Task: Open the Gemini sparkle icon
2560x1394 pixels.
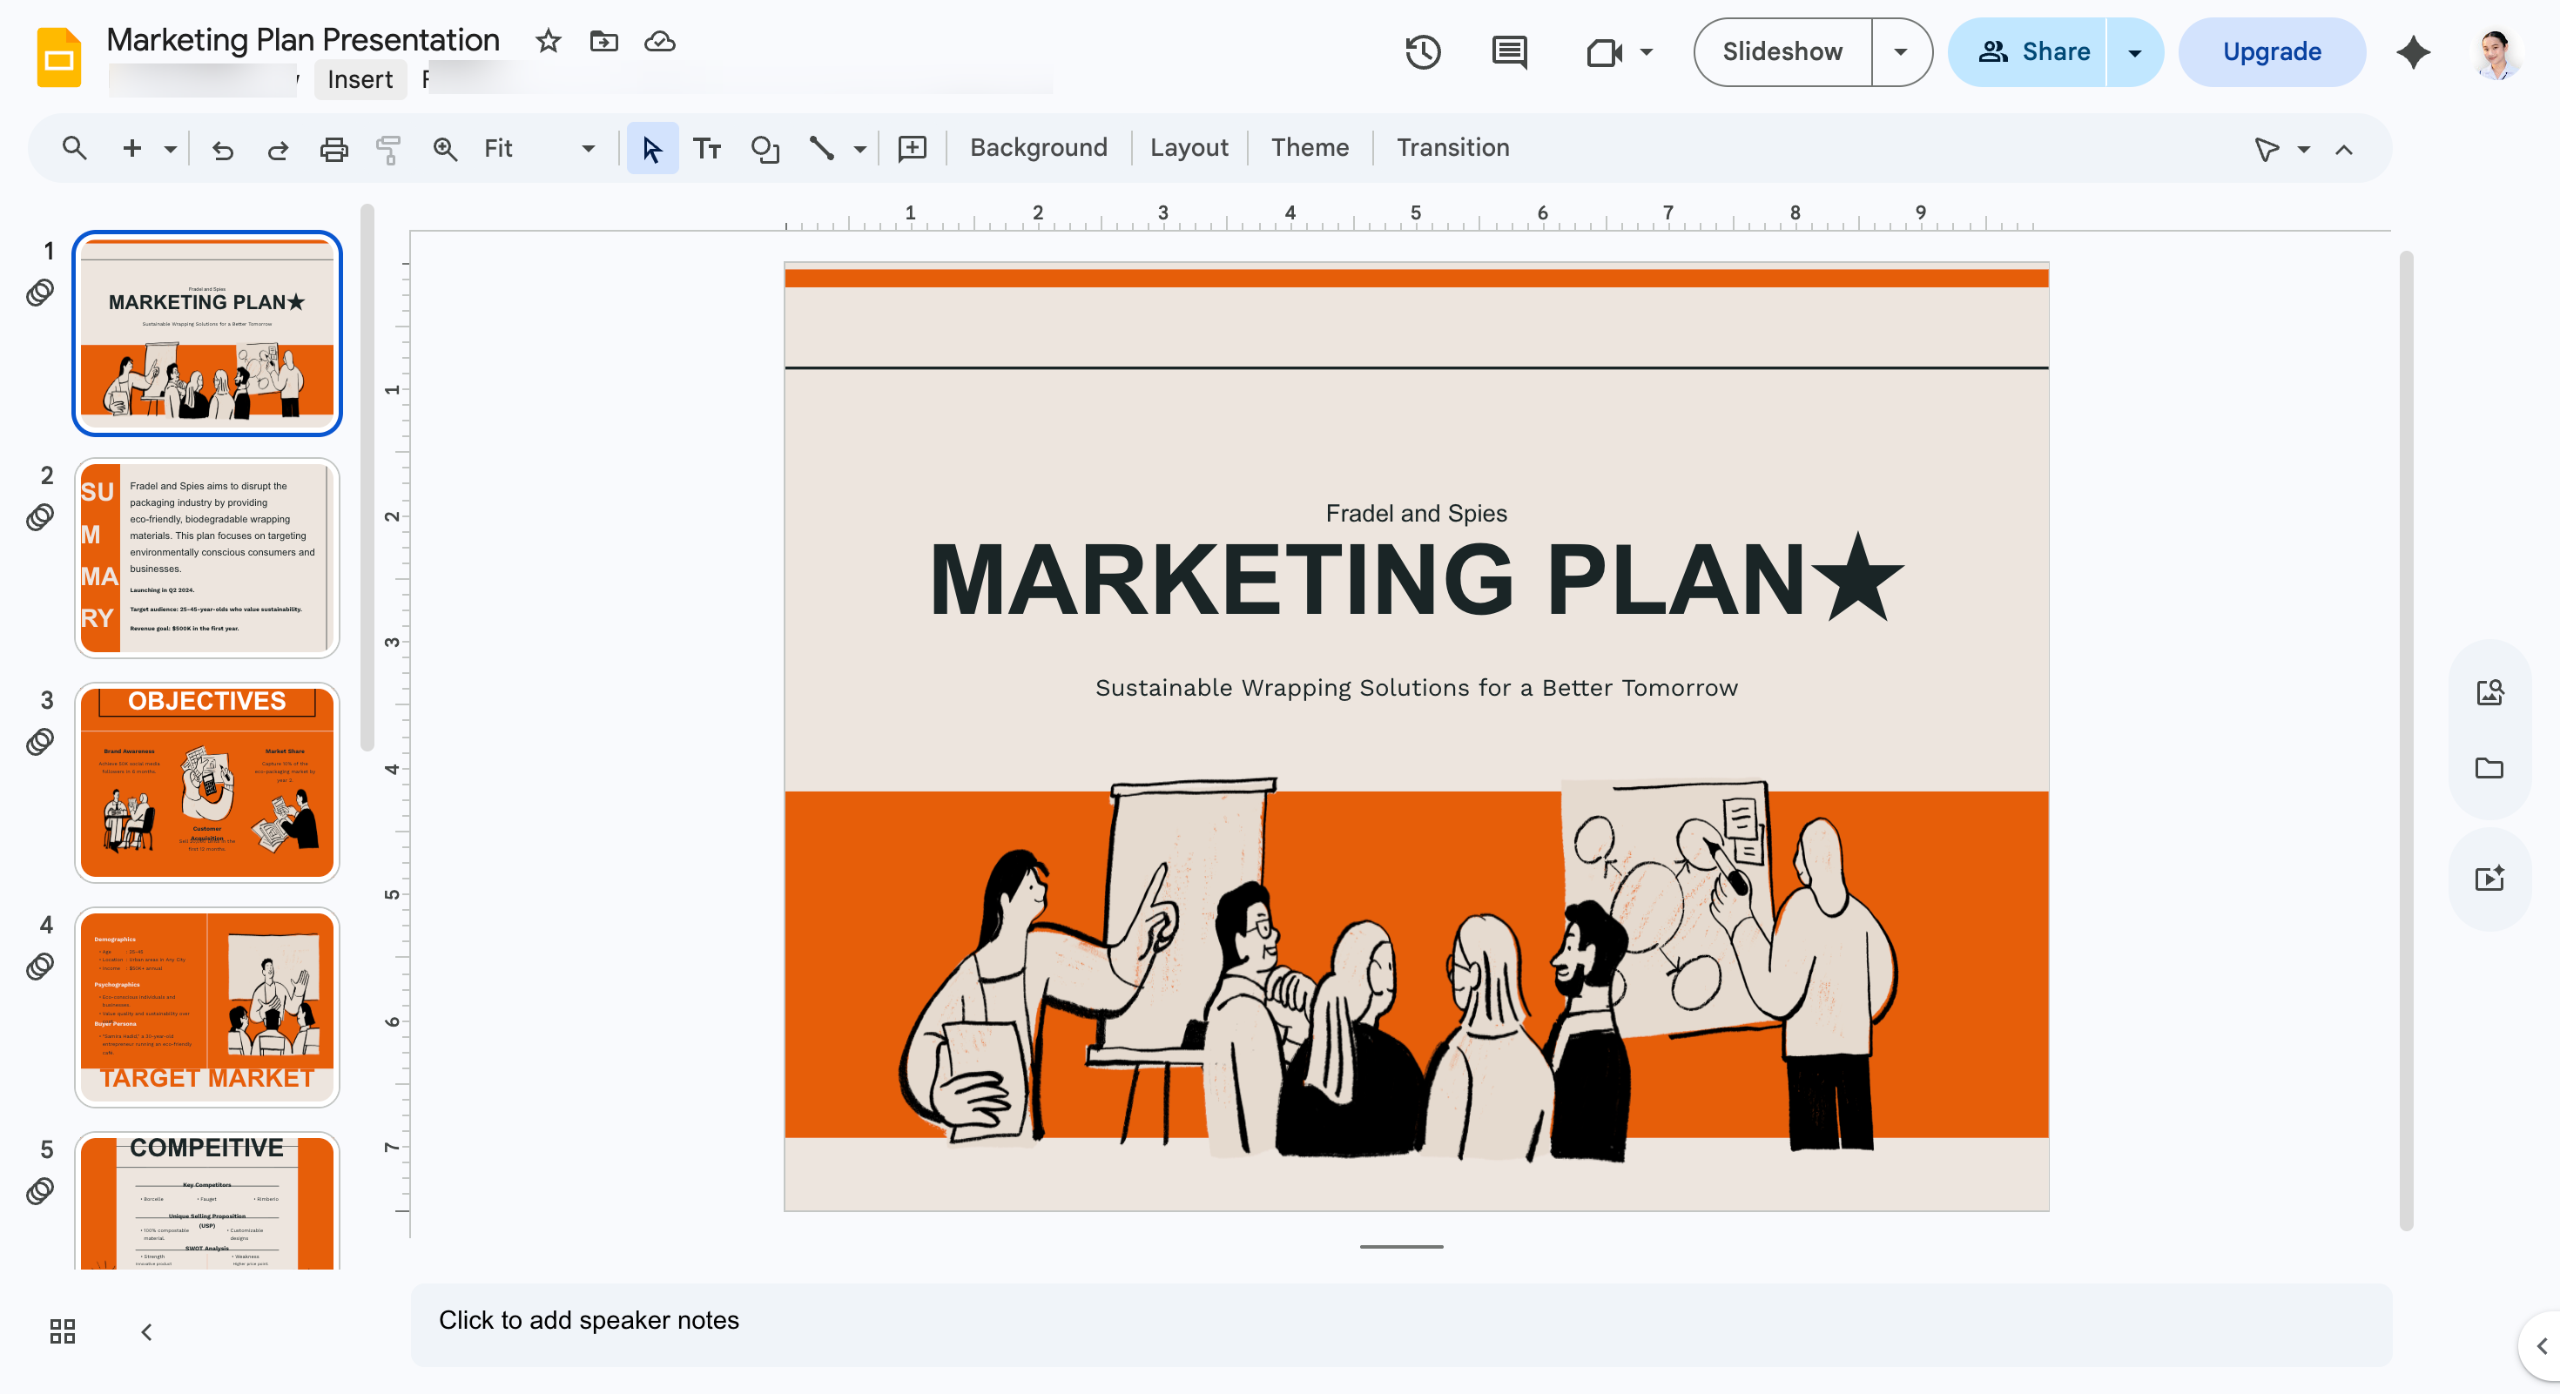Action: pyautogui.click(x=2413, y=52)
